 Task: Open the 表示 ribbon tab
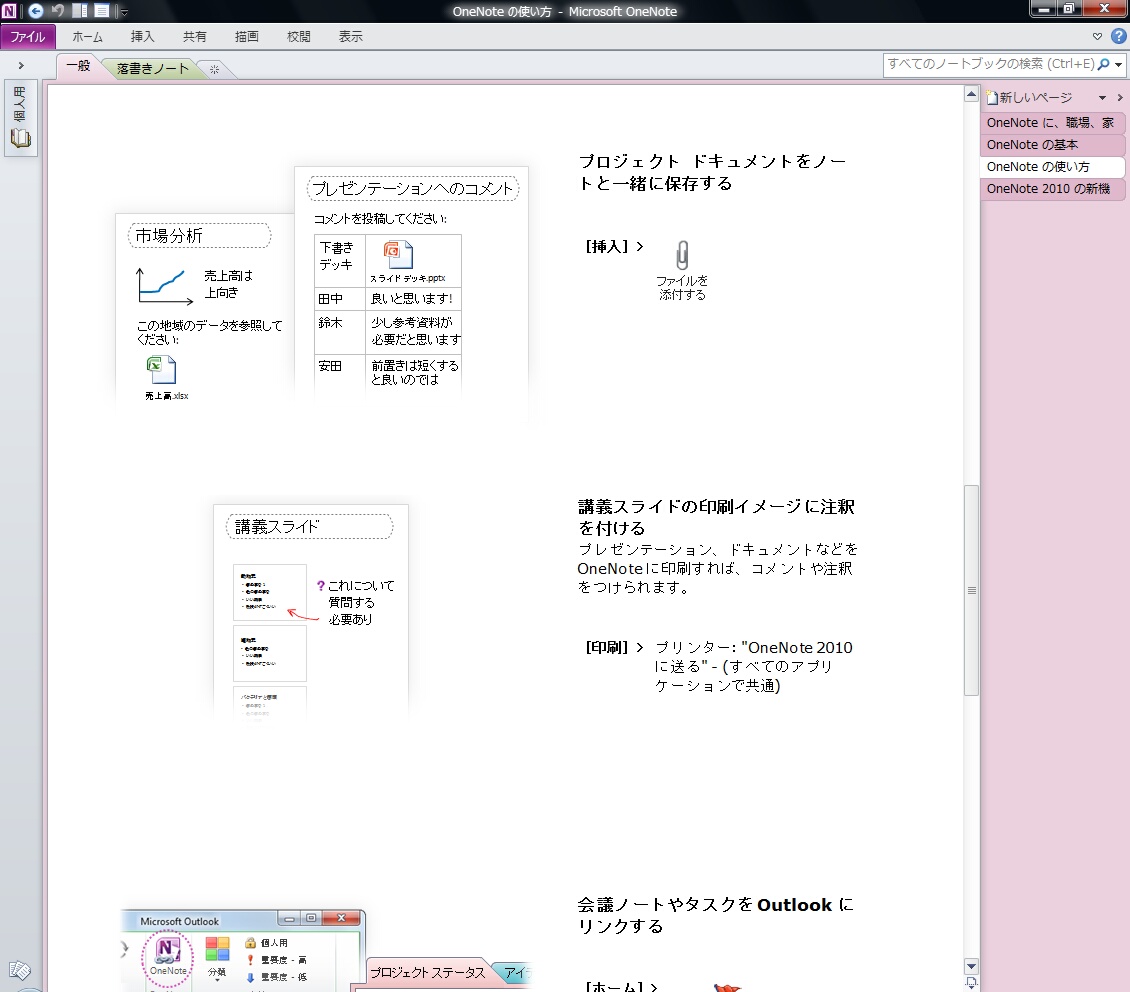coord(350,37)
